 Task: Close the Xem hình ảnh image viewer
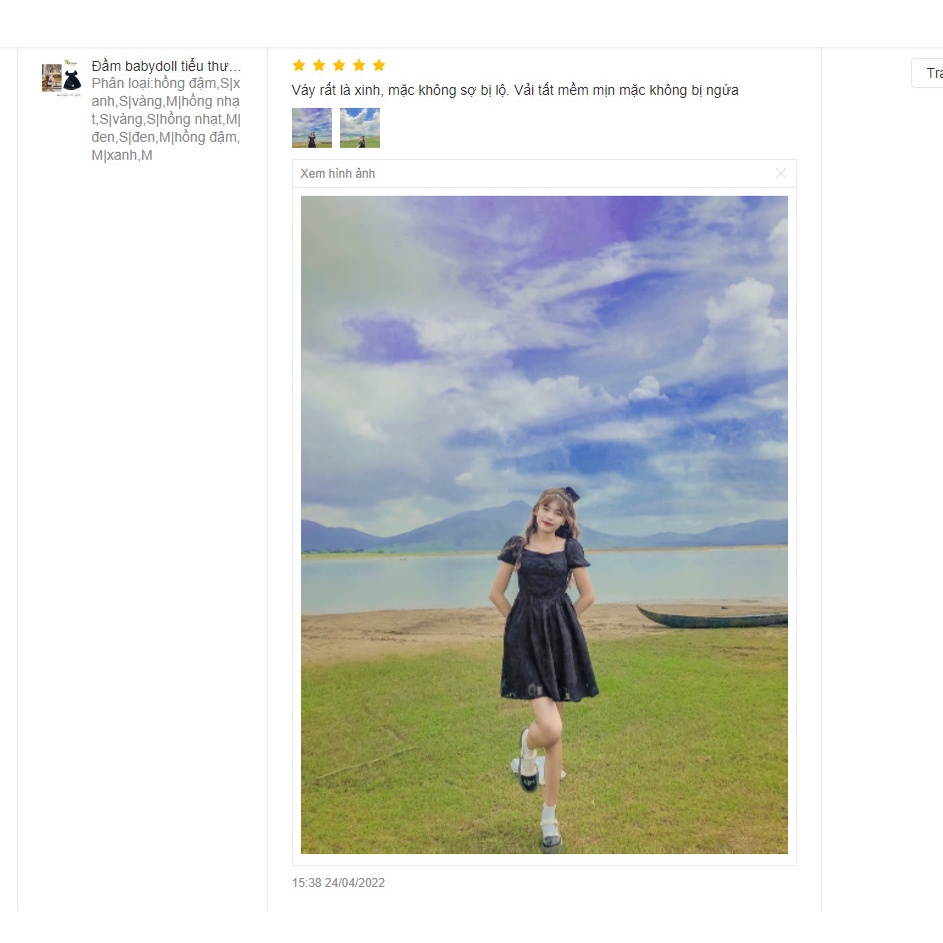[x=781, y=174]
